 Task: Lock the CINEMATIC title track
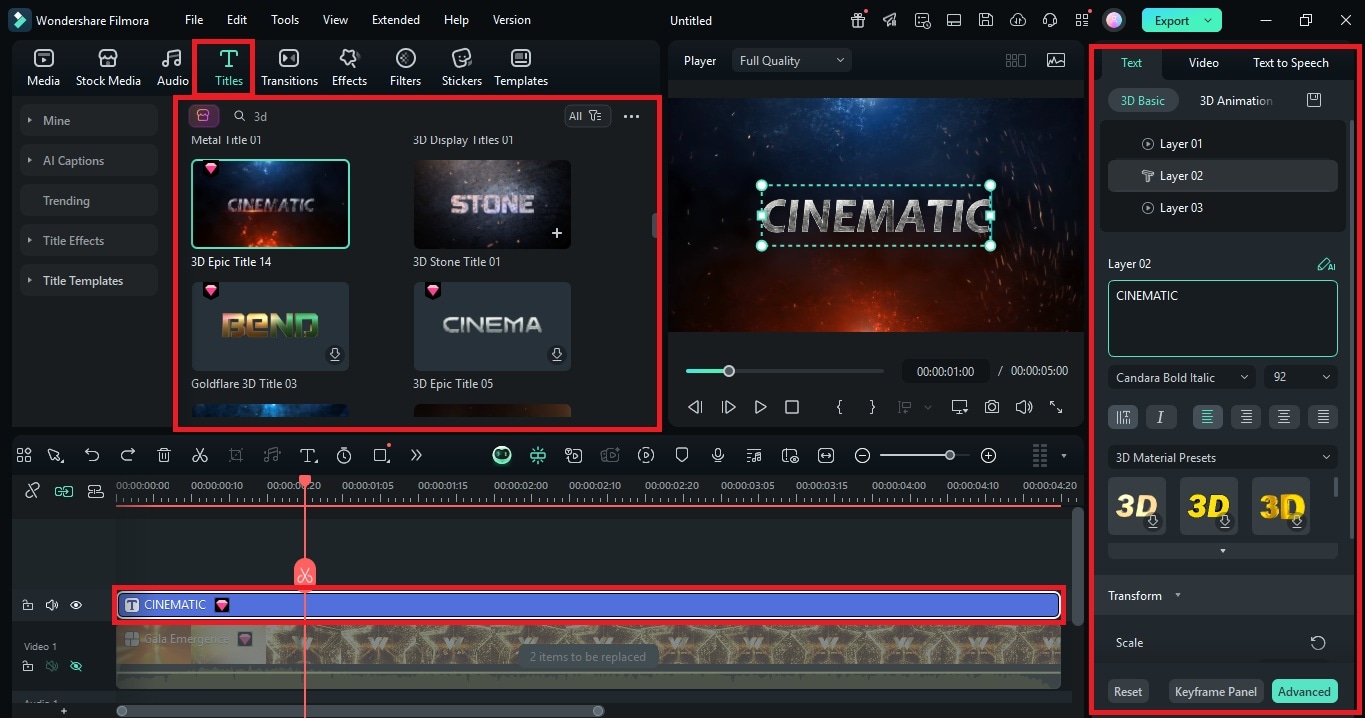pos(27,605)
